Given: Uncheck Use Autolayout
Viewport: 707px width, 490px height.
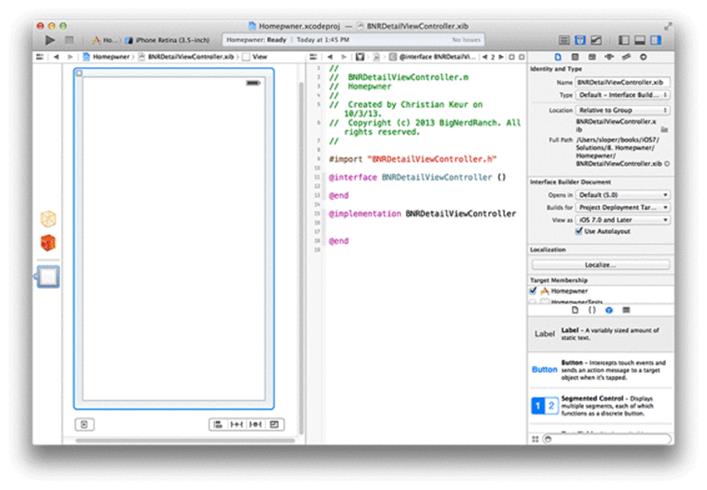Looking at the screenshot, I should point(579,231).
